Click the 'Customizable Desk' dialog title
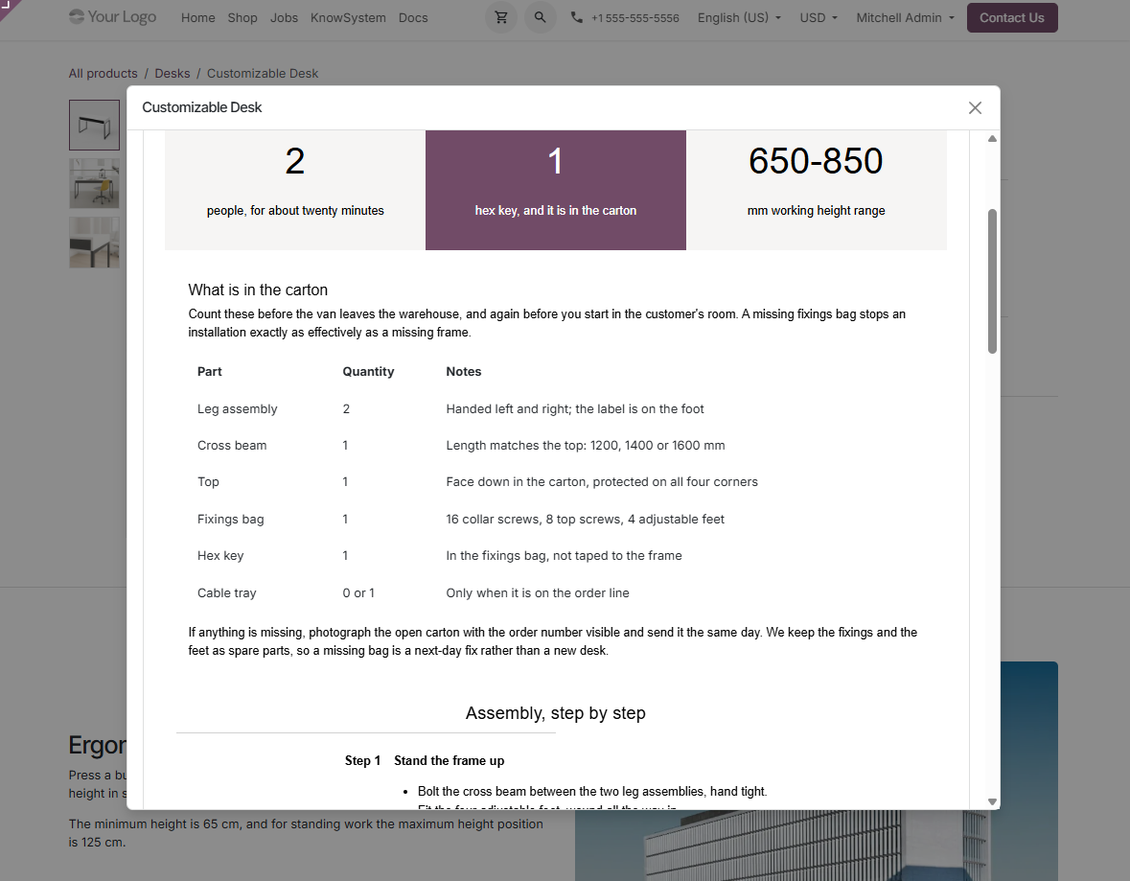Image resolution: width=1130 pixels, height=881 pixels. [x=202, y=107]
